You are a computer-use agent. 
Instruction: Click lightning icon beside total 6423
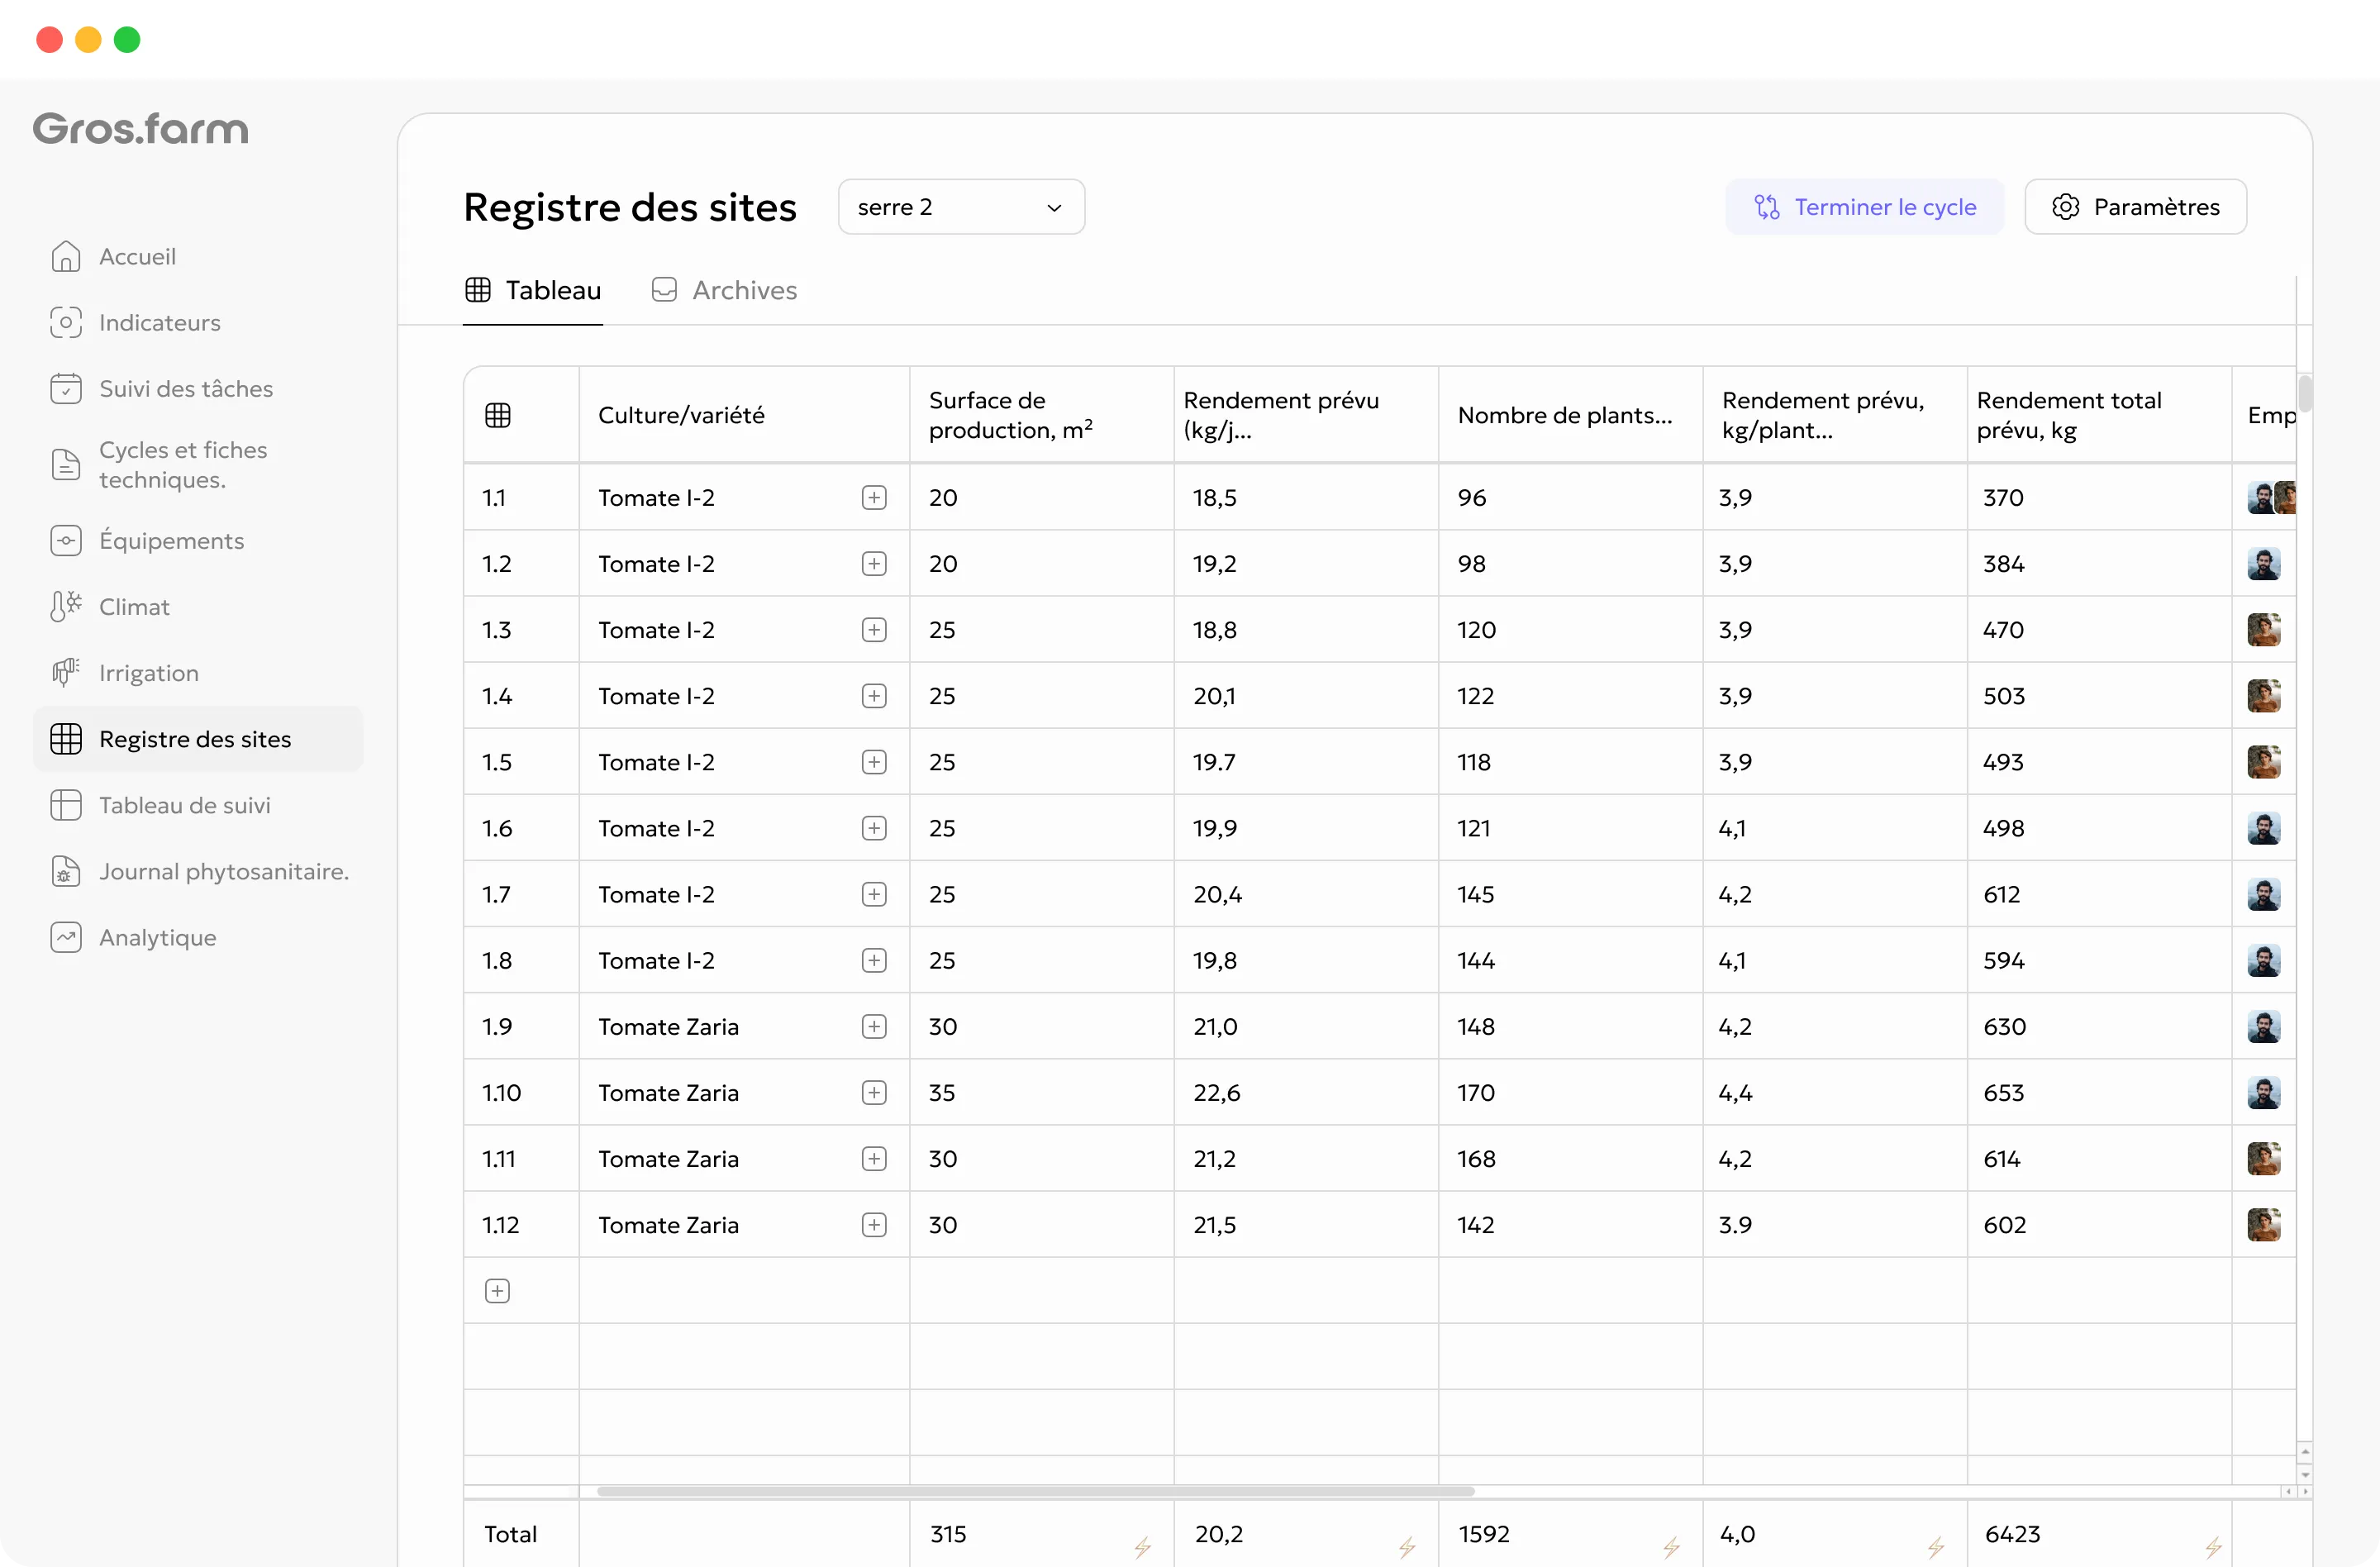(2213, 1546)
